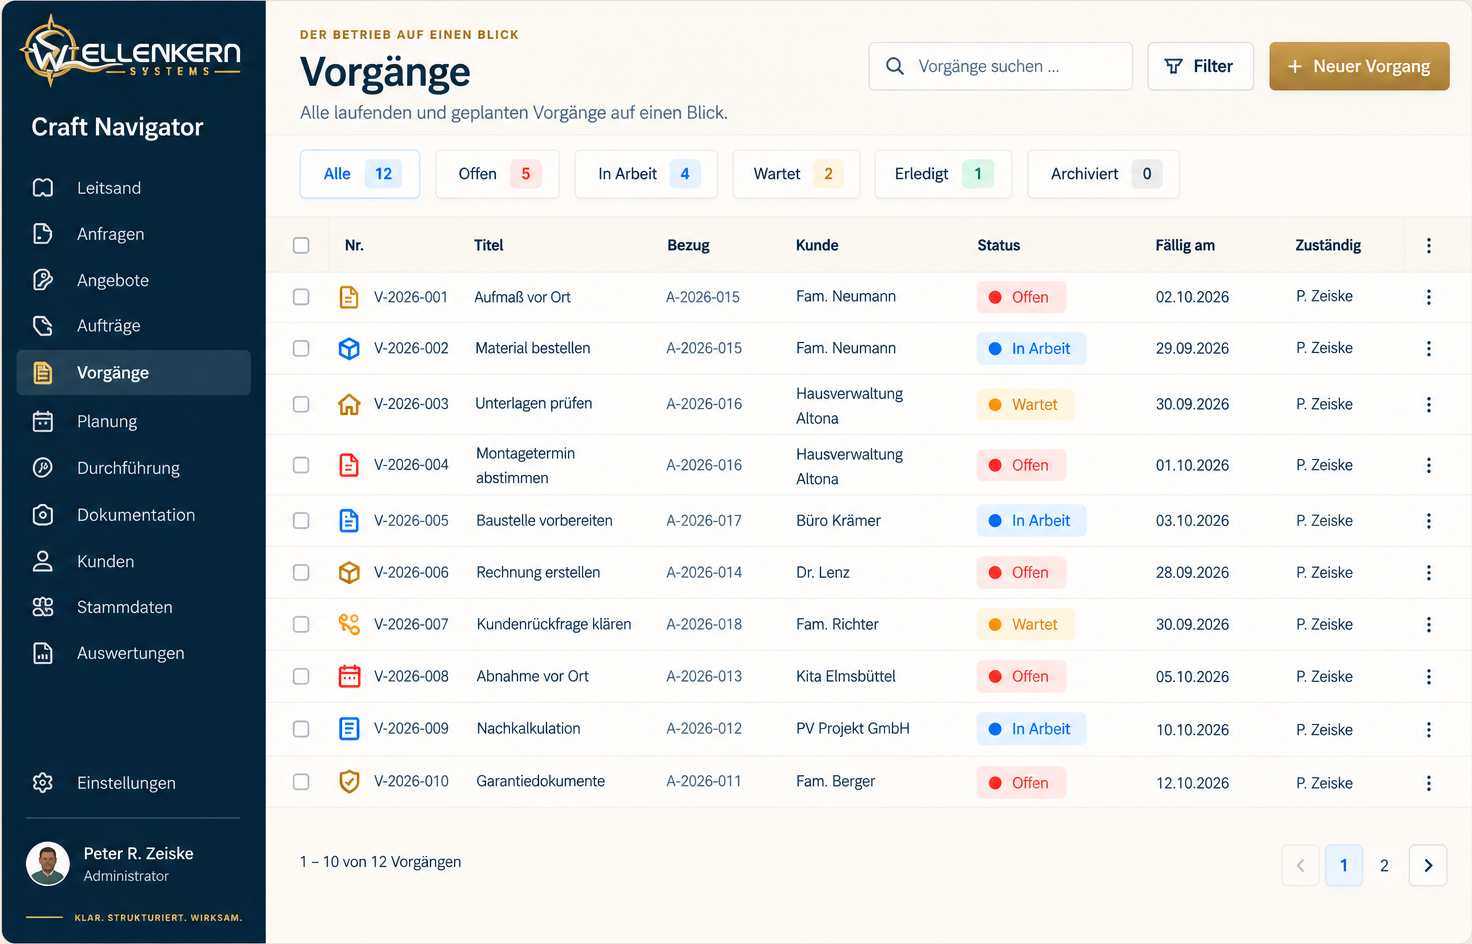Click the calculation icon of V-2026-009

click(349, 729)
